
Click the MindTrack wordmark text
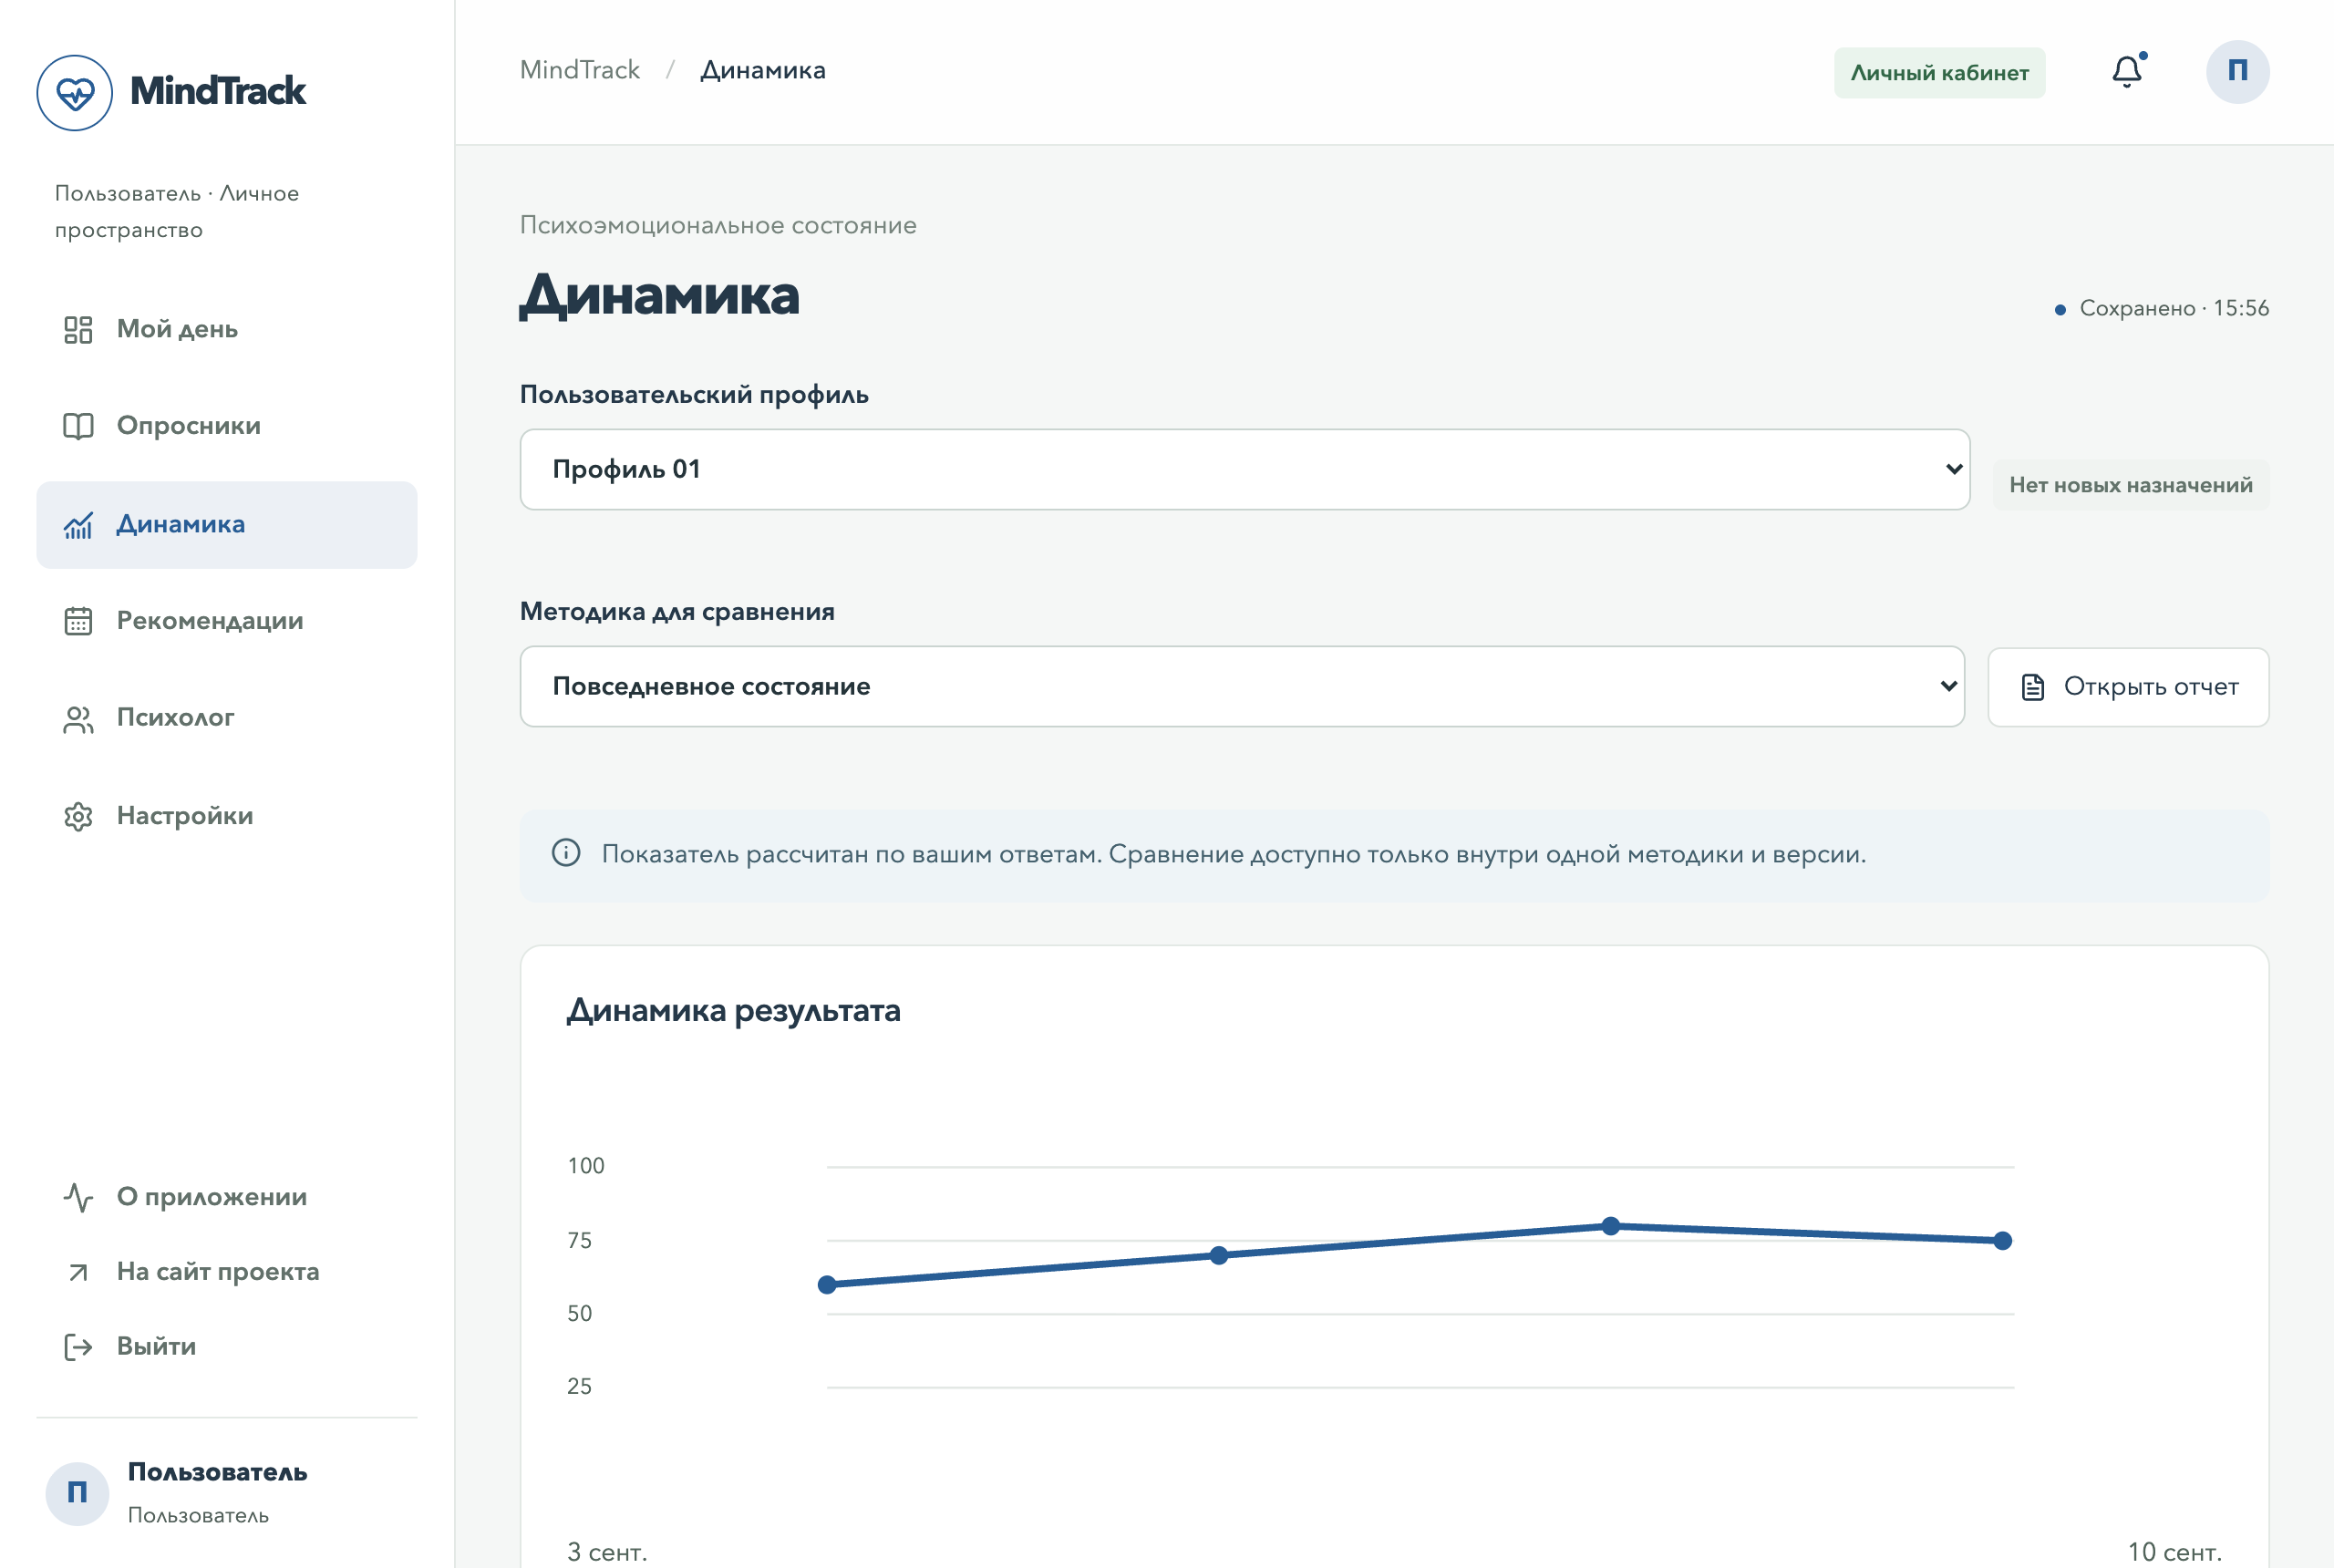218,91
